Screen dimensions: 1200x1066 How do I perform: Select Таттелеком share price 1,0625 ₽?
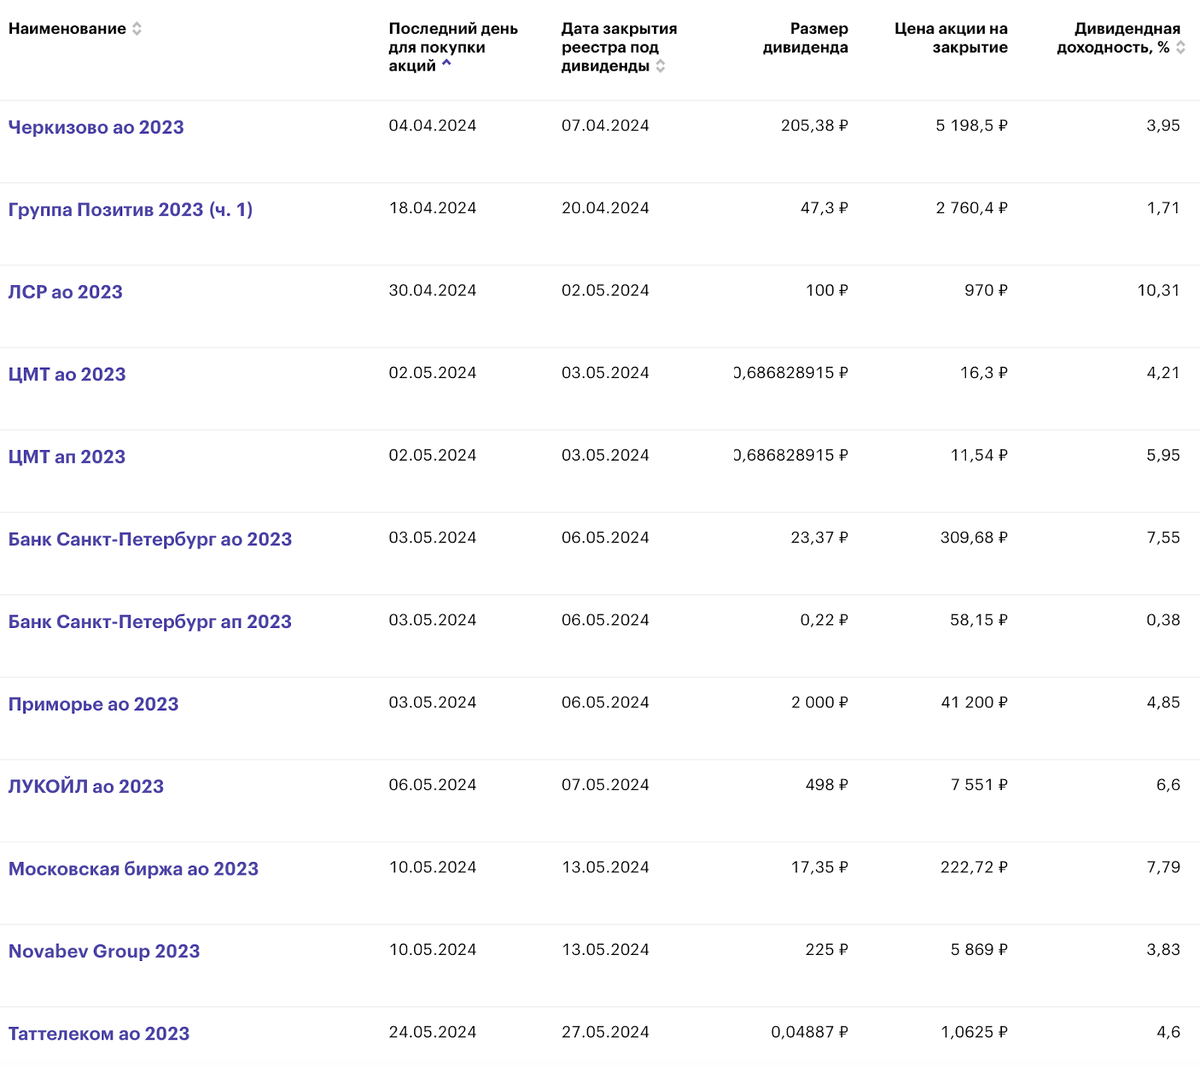click(x=974, y=1032)
